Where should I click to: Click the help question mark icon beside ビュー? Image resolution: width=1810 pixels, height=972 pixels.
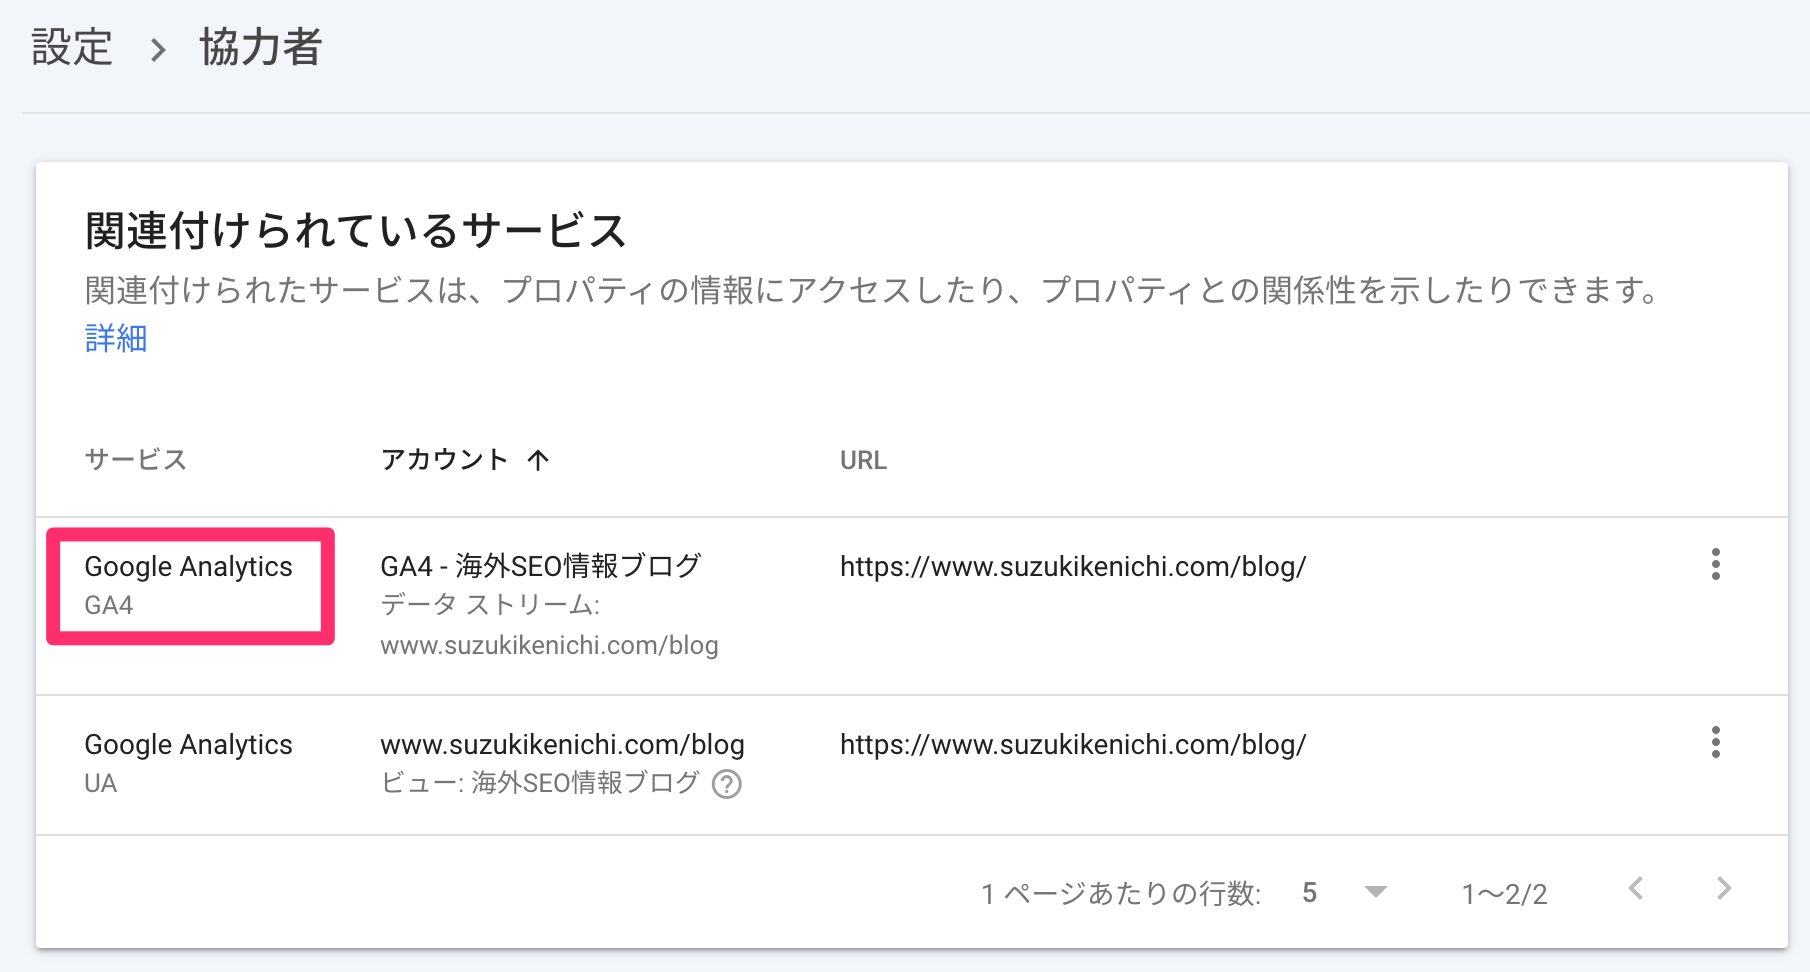tap(727, 784)
